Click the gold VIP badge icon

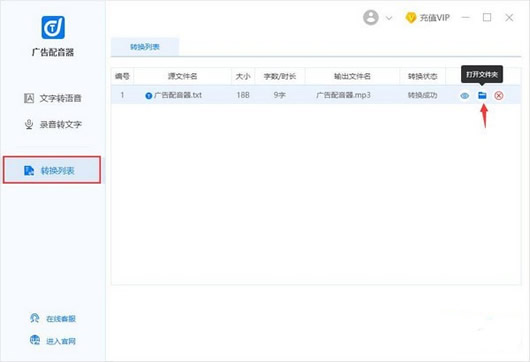[411, 18]
